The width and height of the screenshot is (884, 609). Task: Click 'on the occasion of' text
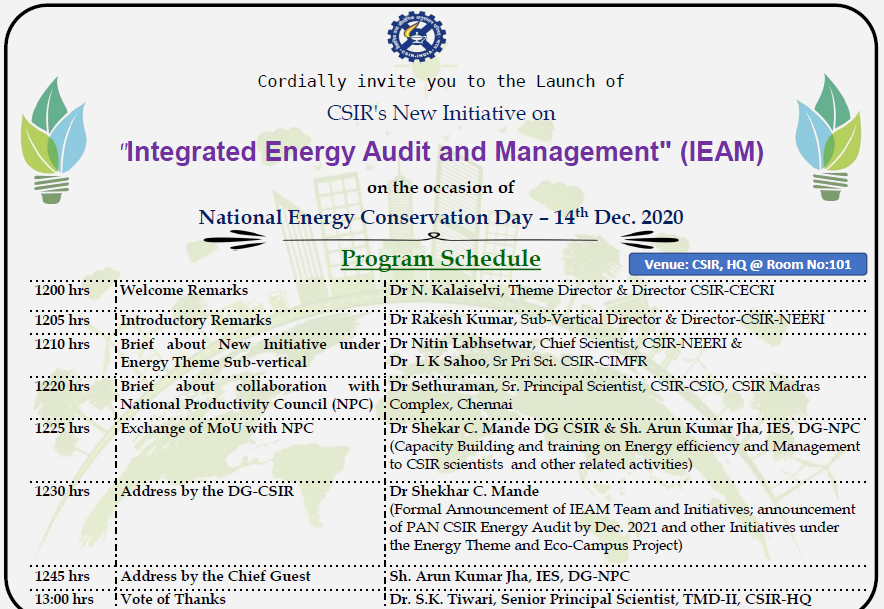[x=441, y=187]
